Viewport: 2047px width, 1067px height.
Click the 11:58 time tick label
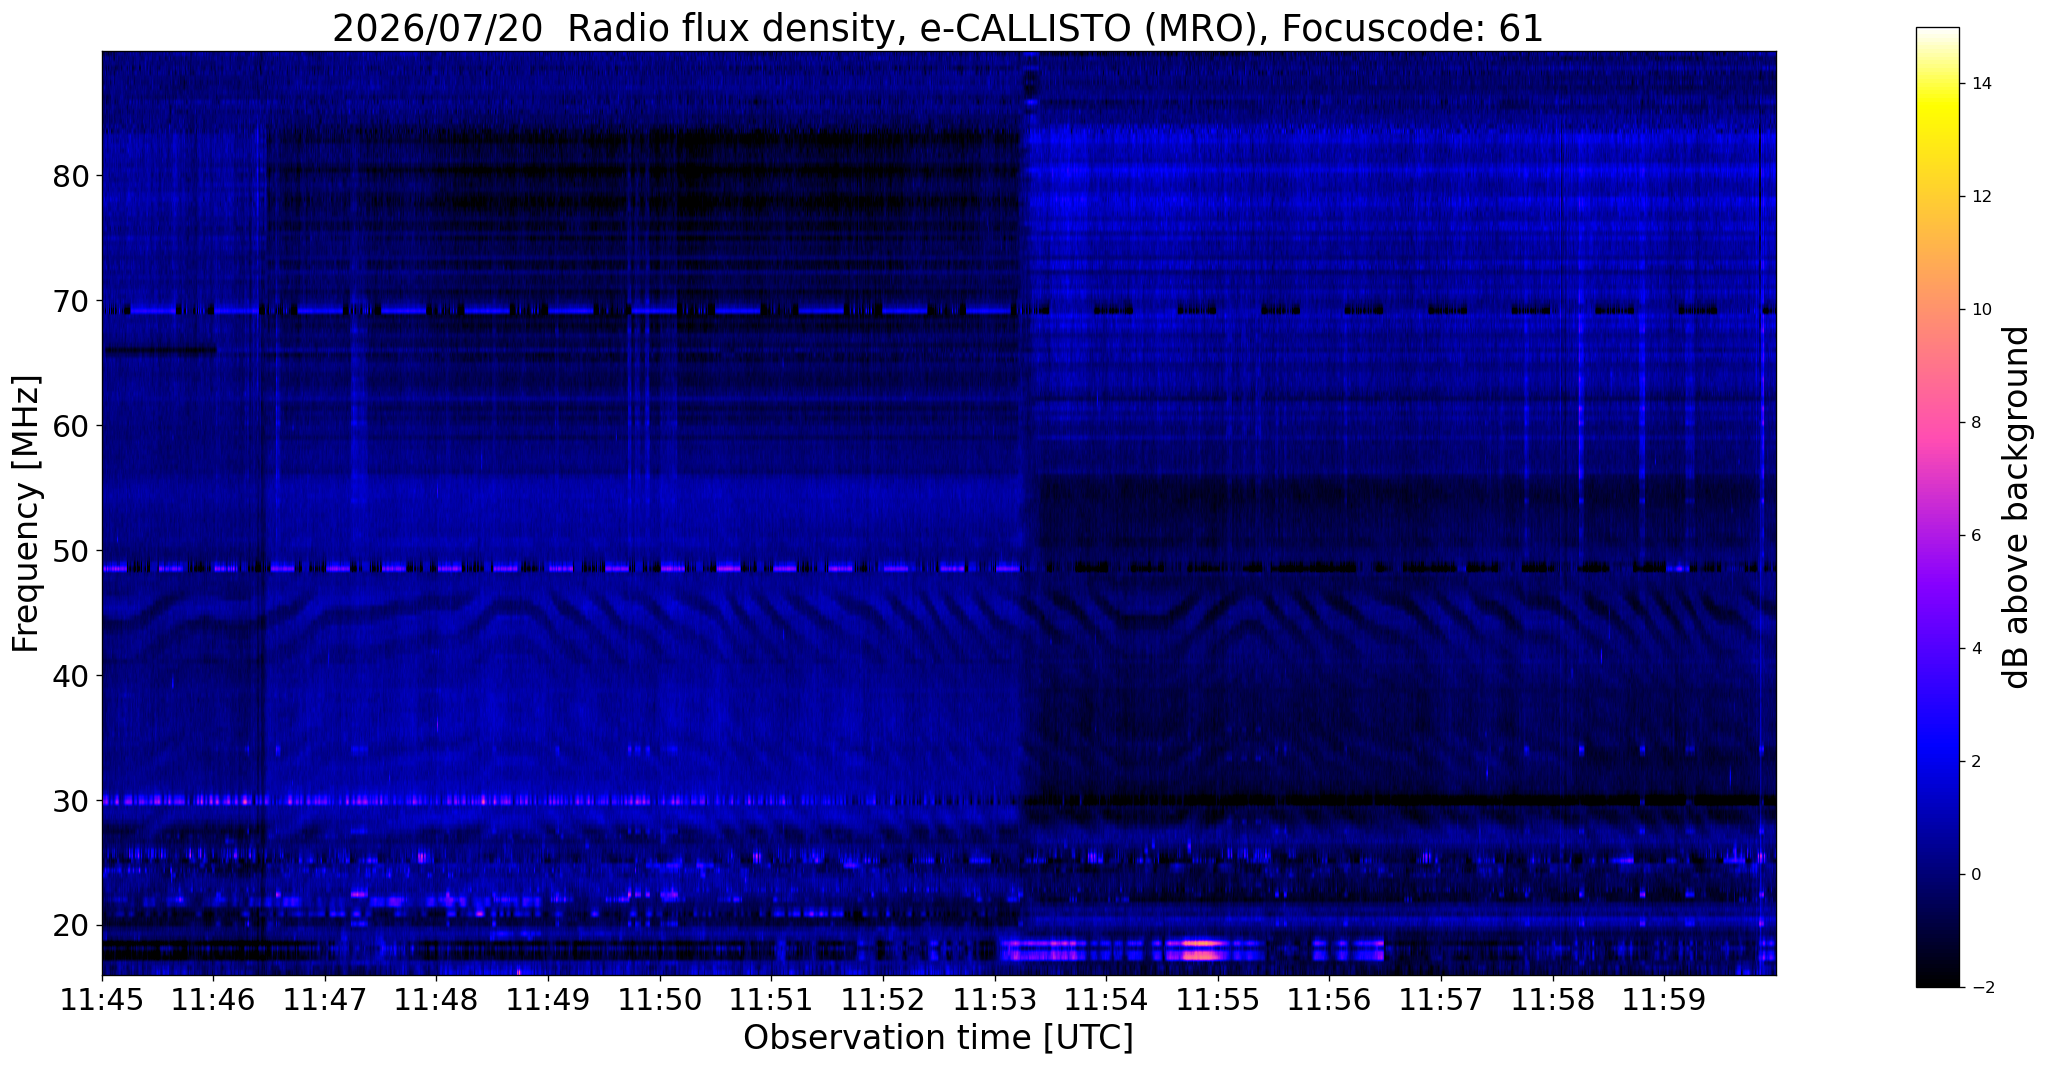pos(1552,1001)
